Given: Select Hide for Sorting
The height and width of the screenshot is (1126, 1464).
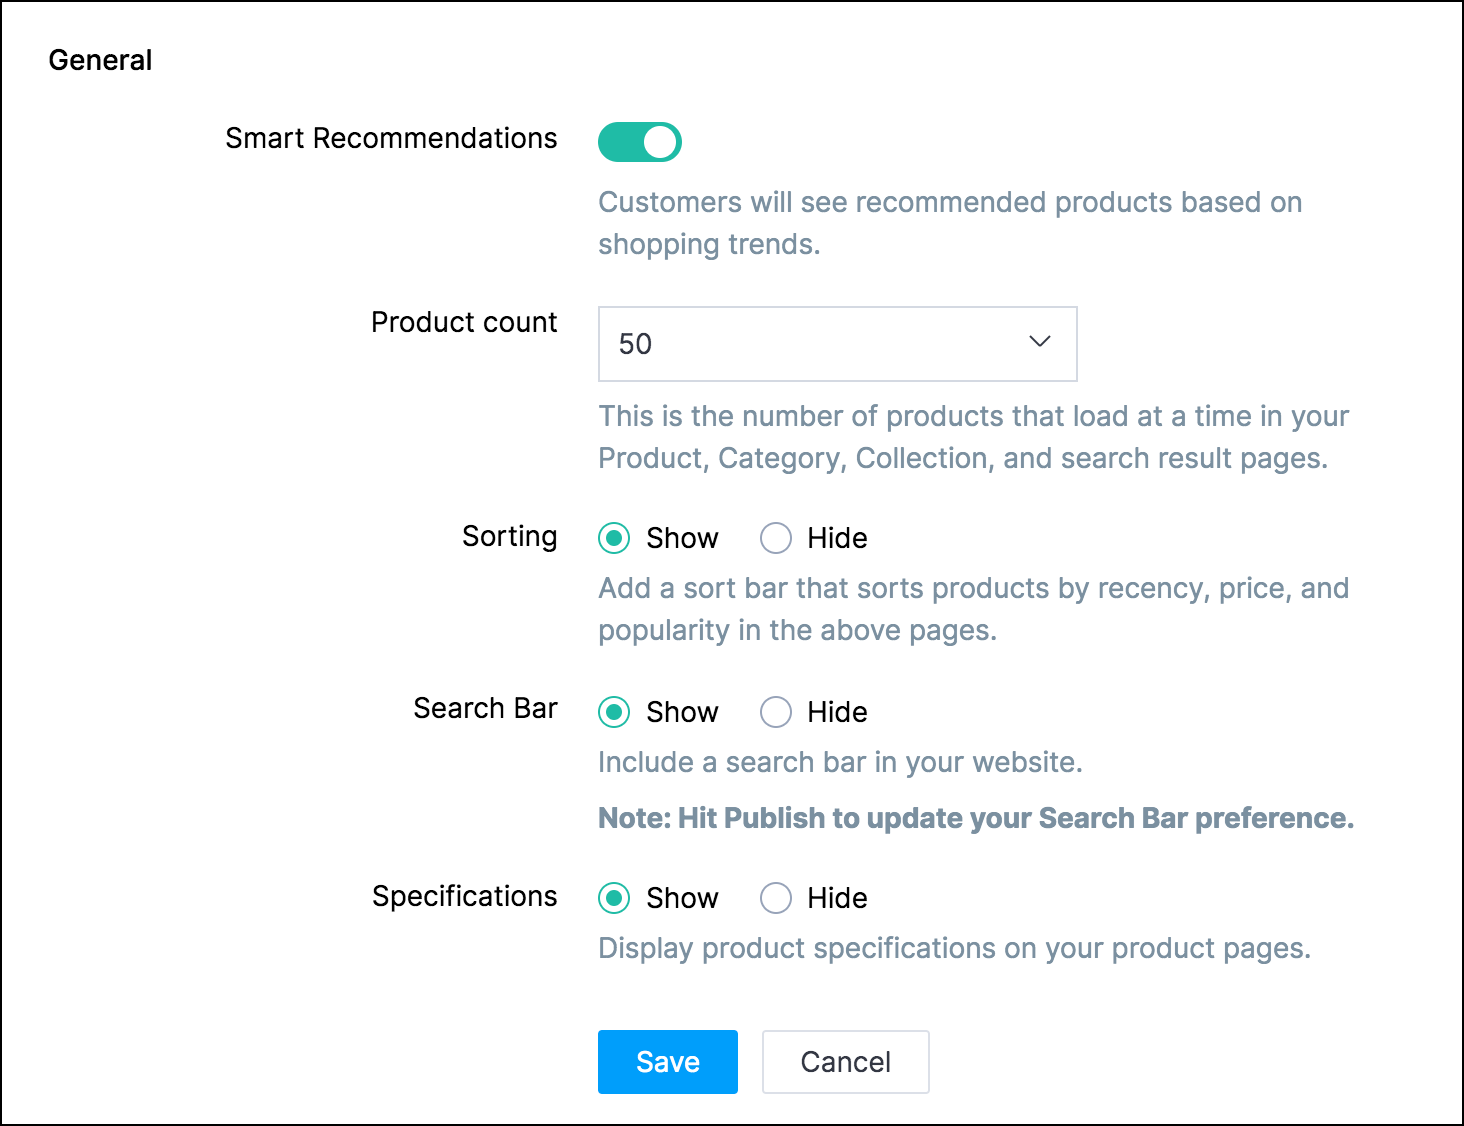Looking at the screenshot, I should click(x=776, y=538).
